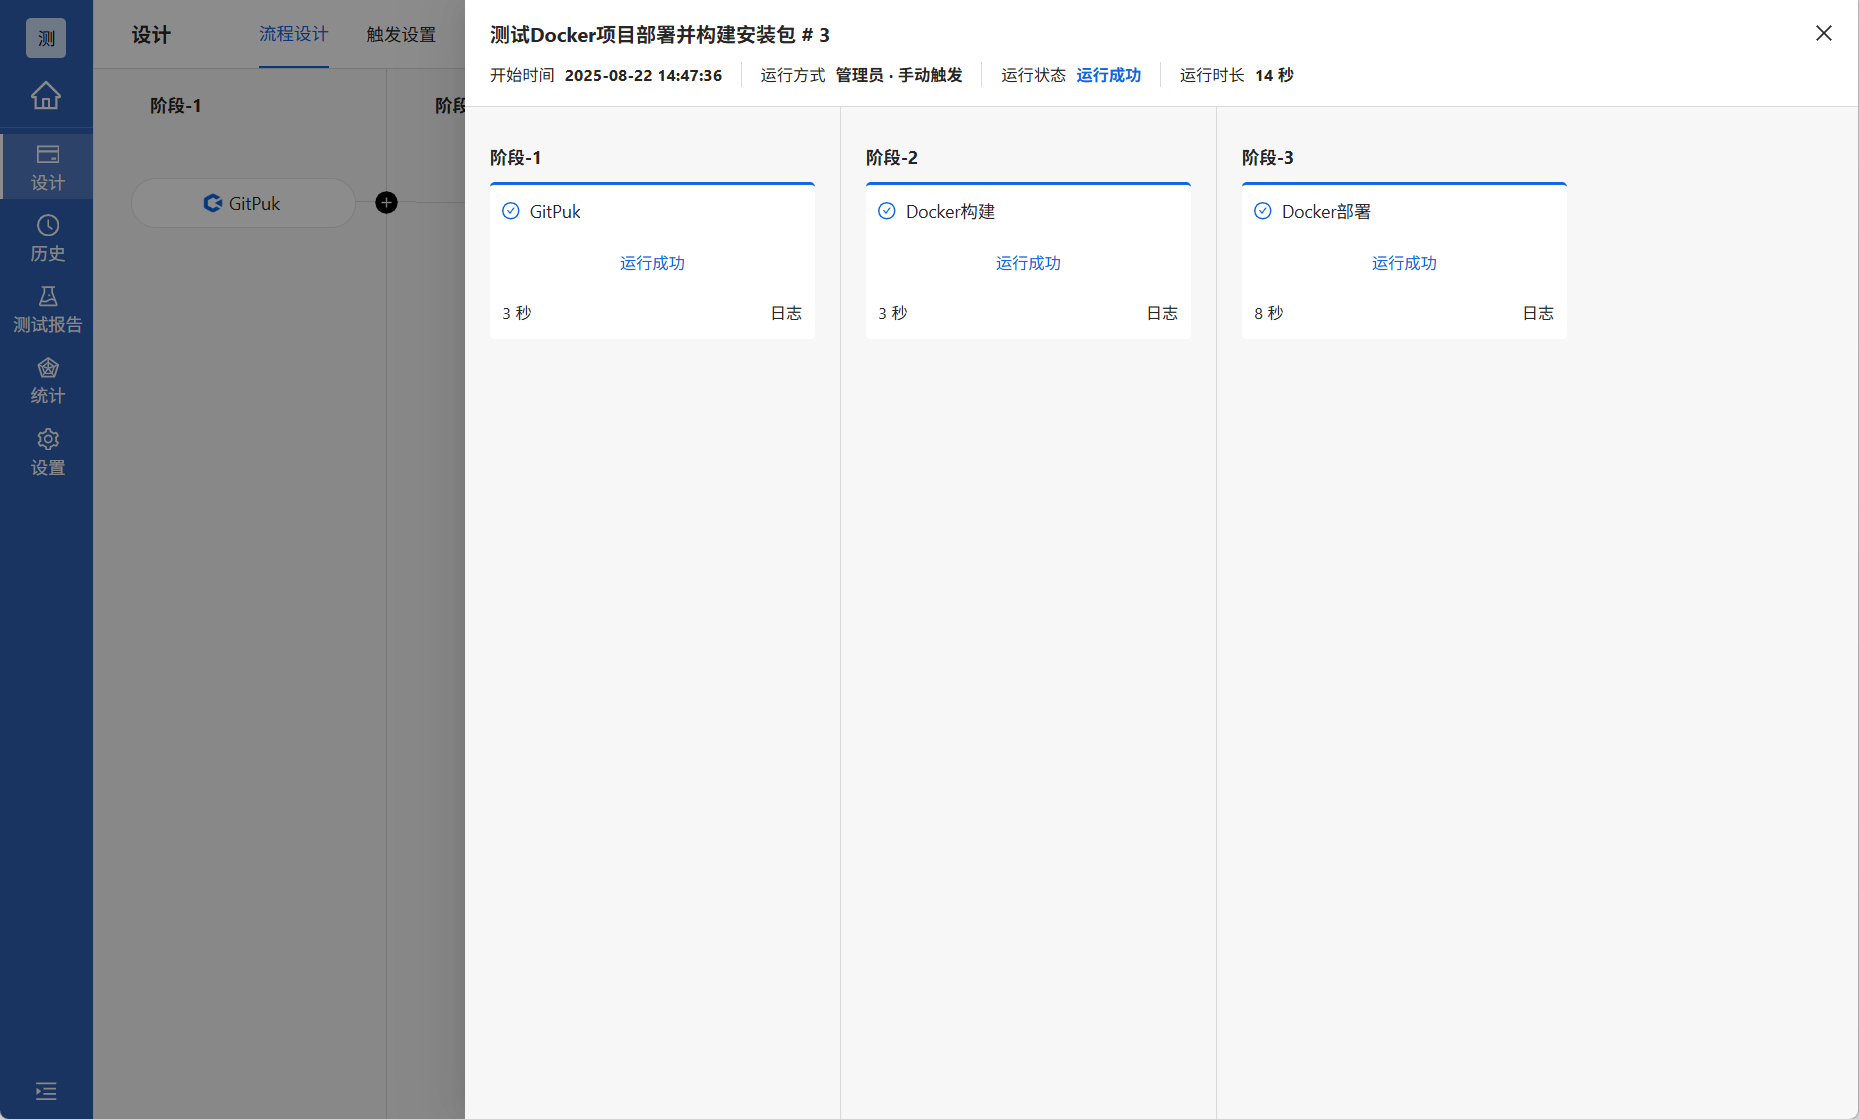Image resolution: width=1859 pixels, height=1119 pixels.
Task: Click the GitPuk node in 阶段-1 canvas
Action: pyautogui.click(x=243, y=203)
